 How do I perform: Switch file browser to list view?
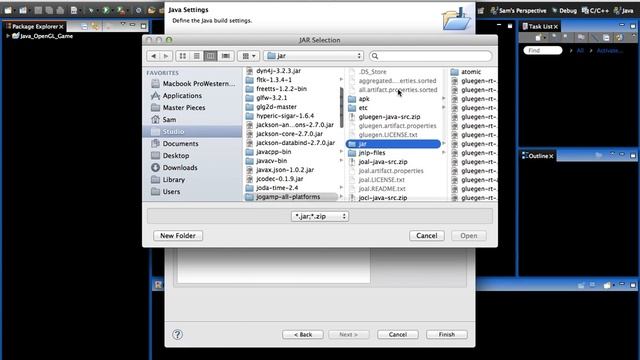tap(197, 56)
